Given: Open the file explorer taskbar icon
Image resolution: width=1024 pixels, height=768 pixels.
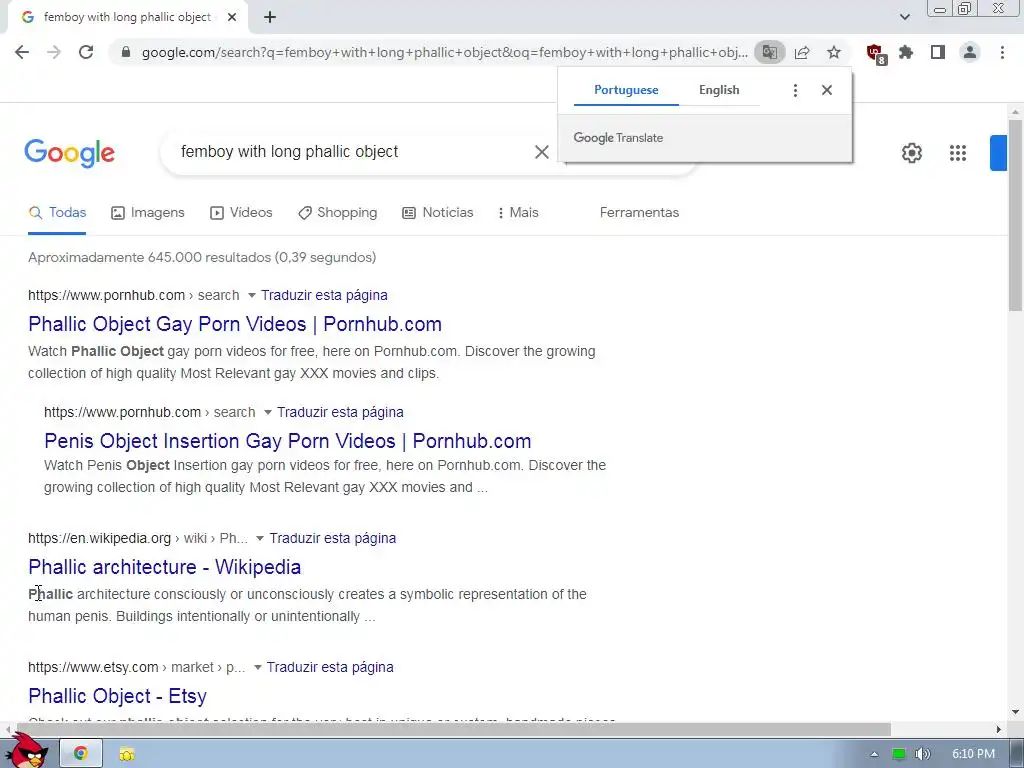Looking at the screenshot, I should pyautogui.click(x=127, y=754).
